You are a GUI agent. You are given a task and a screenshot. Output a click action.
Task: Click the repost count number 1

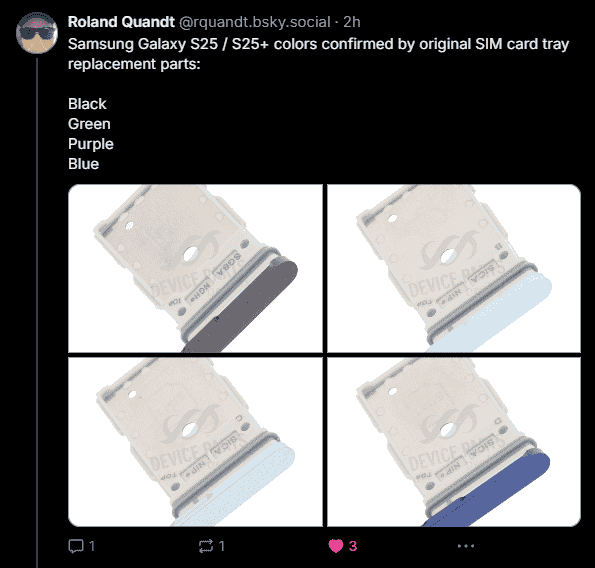point(222,546)
